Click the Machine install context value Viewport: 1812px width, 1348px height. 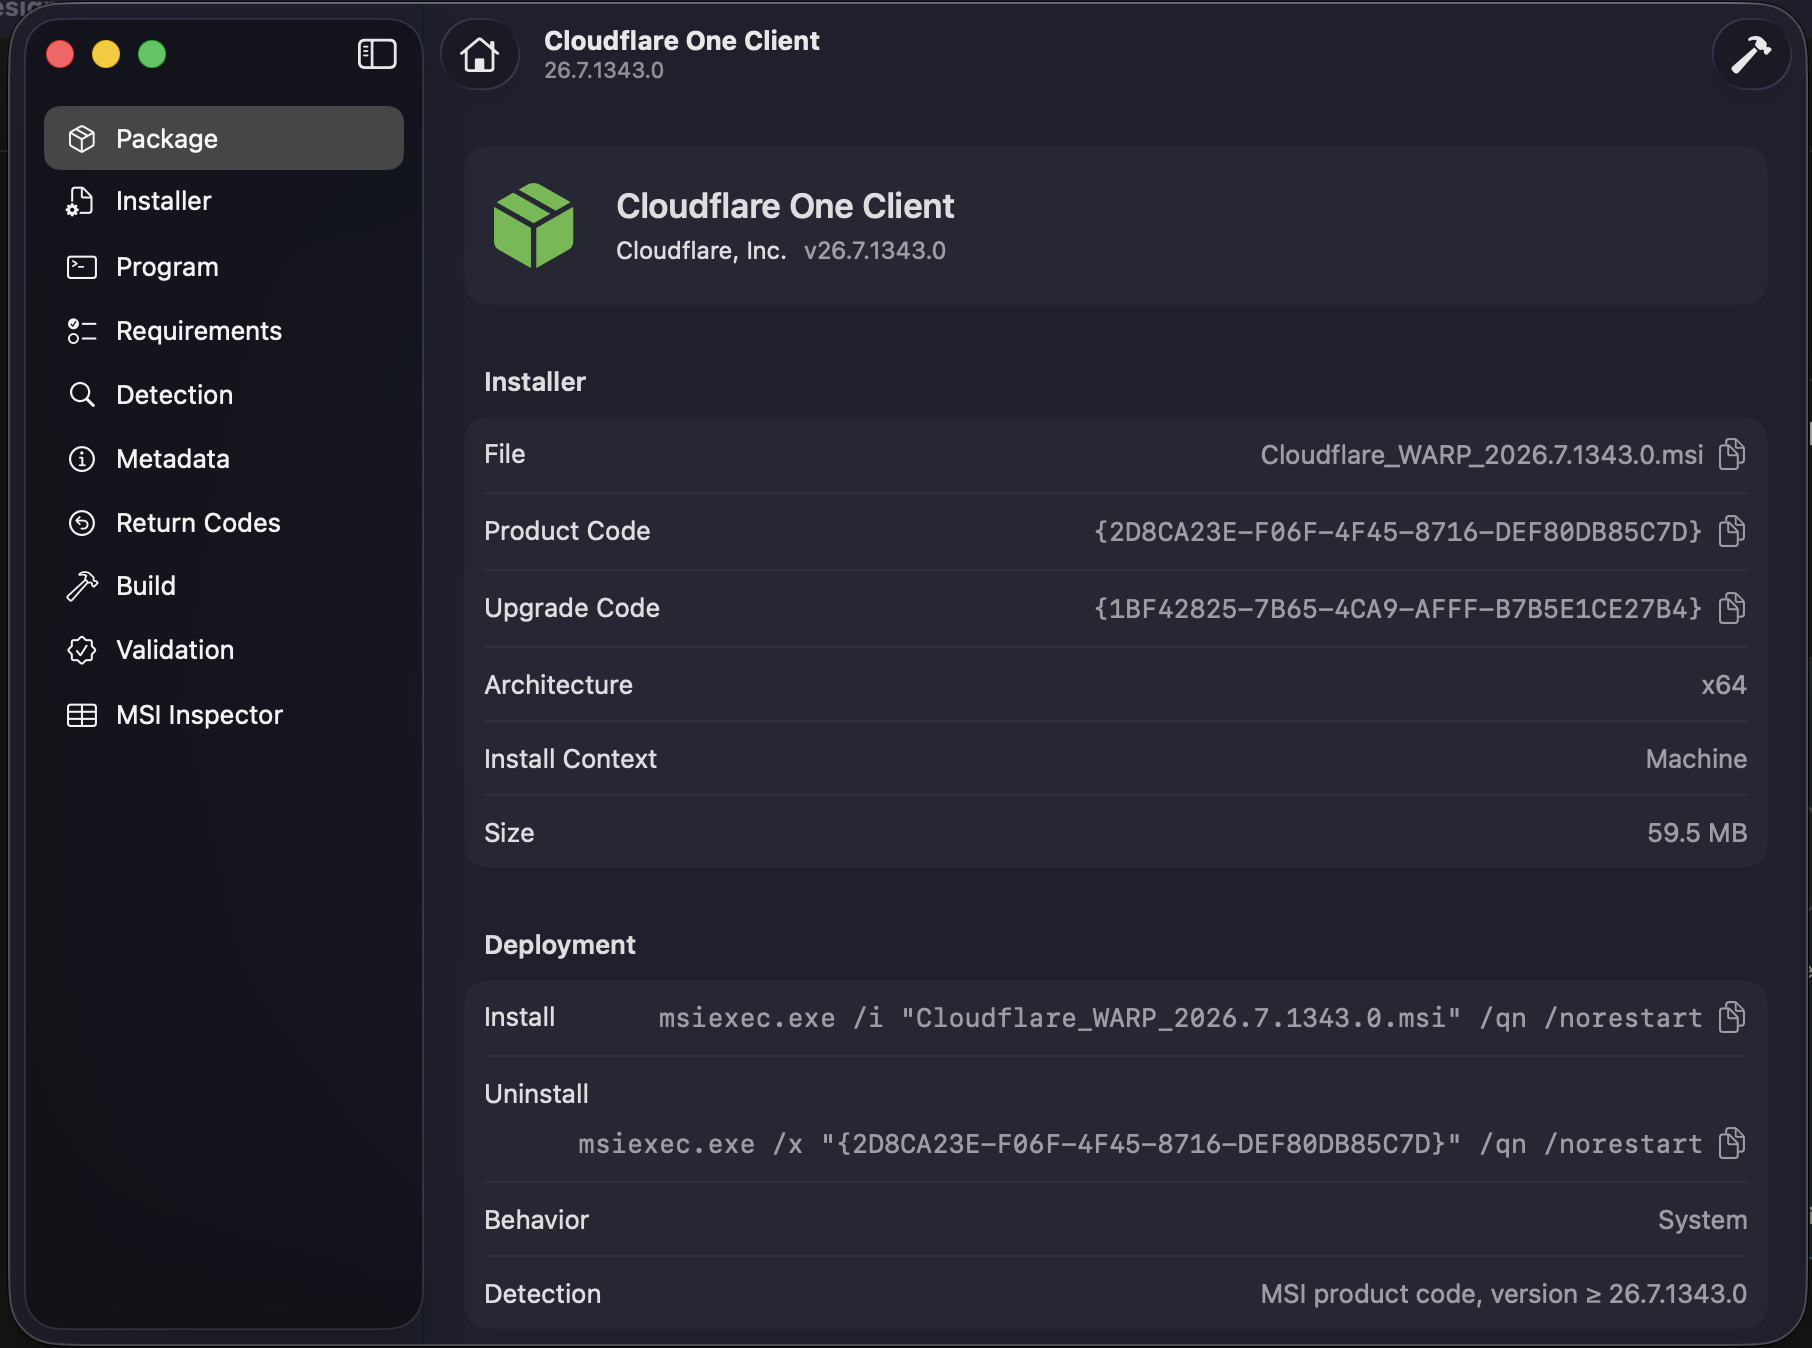coord(1696,759)
